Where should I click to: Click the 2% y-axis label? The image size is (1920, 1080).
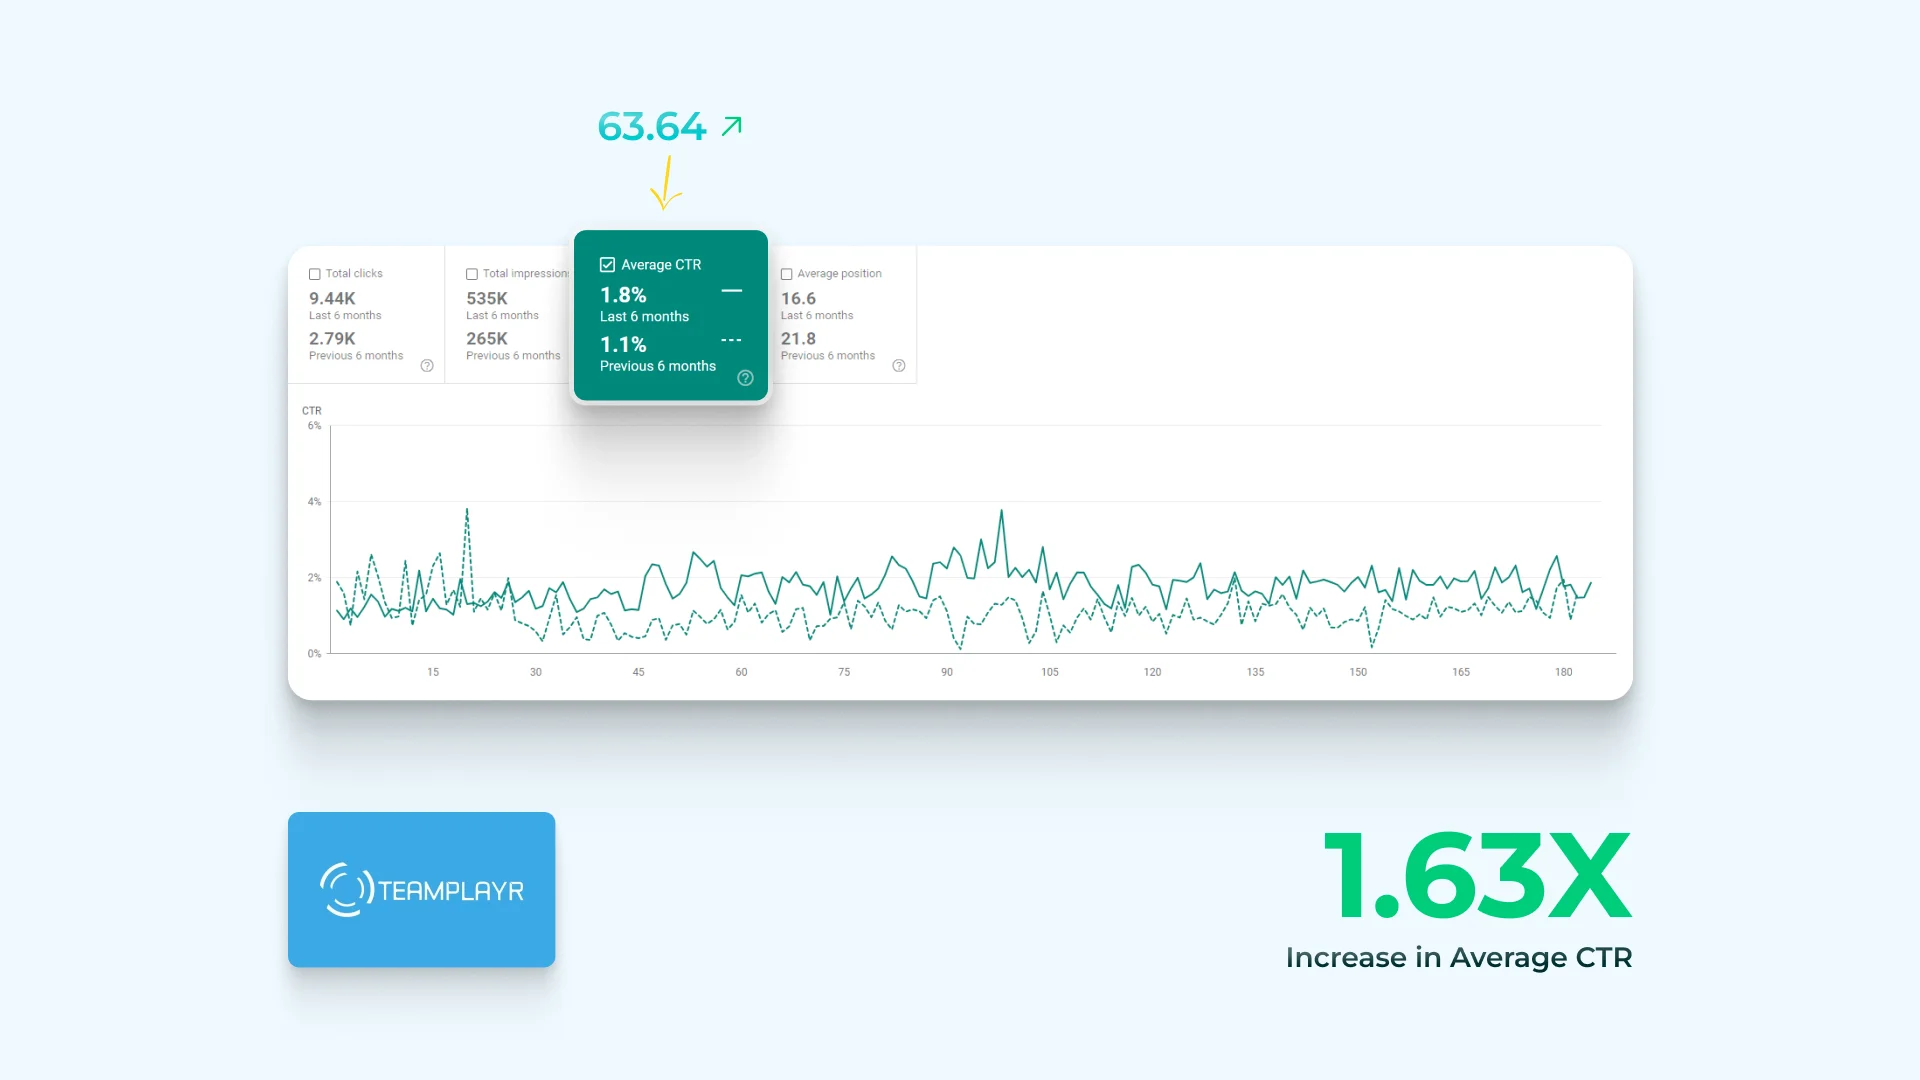(314, 578)
